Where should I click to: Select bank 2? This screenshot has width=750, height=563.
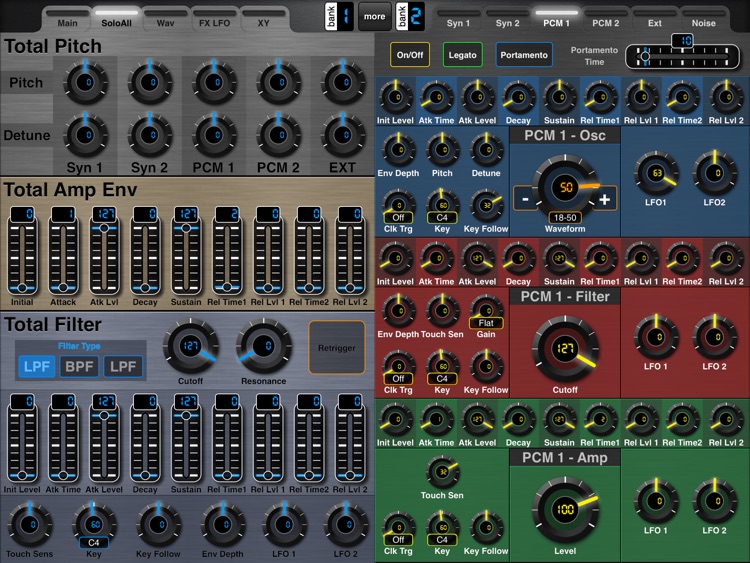pyautogui.click(x=410, y=16)
